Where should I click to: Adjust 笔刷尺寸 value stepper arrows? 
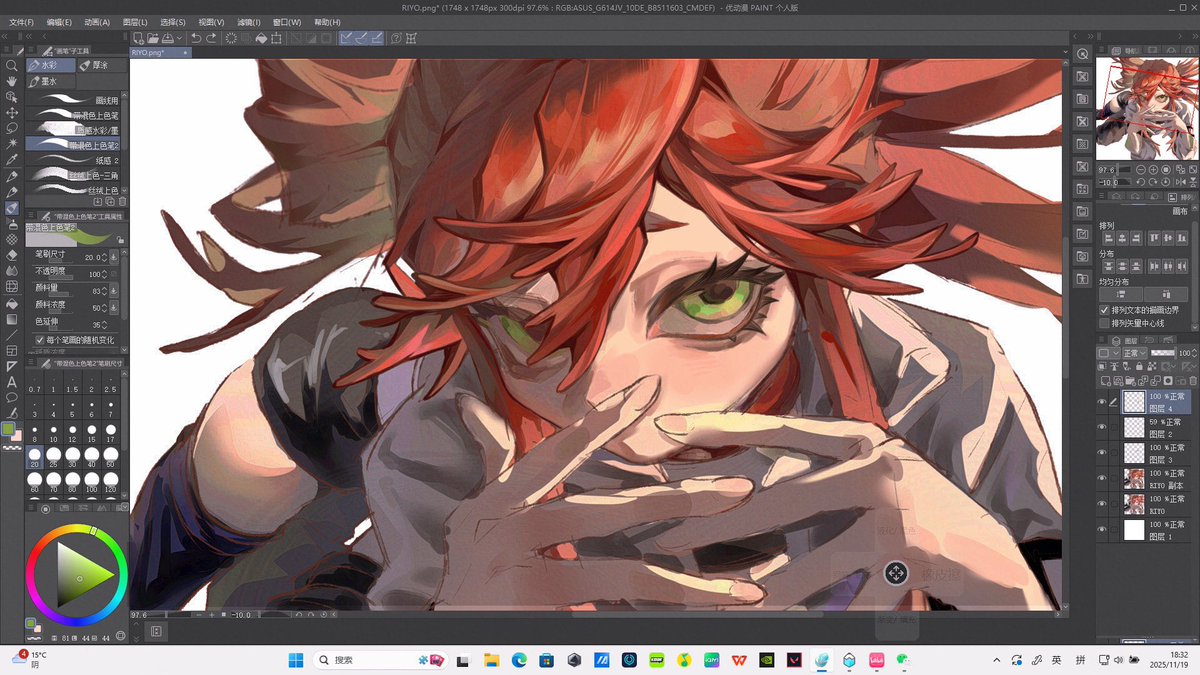[103, 257]
